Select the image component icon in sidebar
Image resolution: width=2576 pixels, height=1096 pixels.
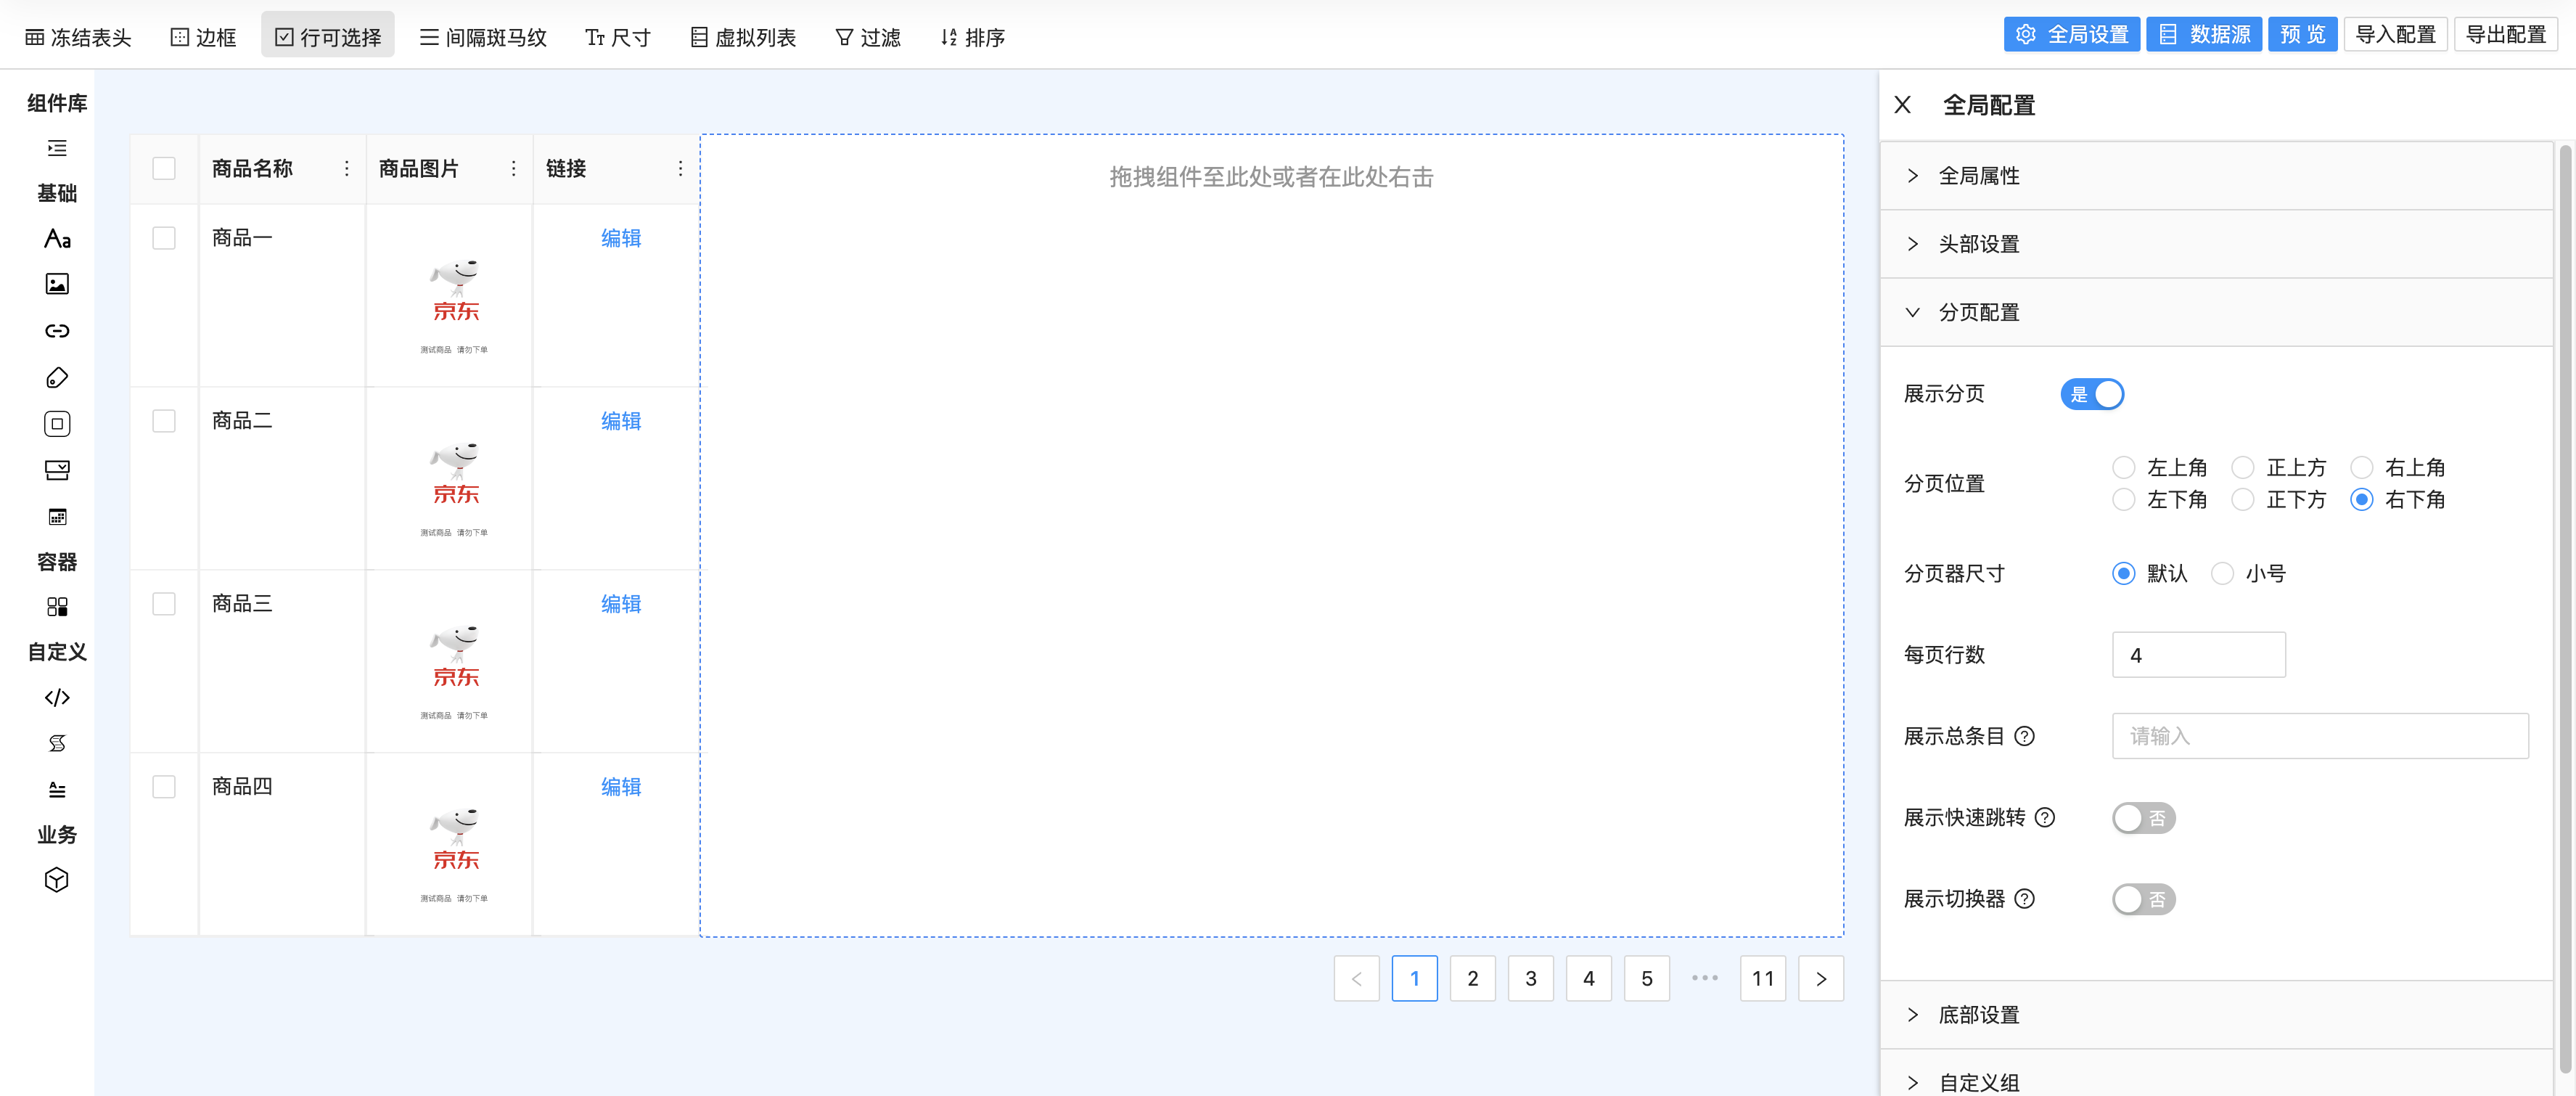57,284
